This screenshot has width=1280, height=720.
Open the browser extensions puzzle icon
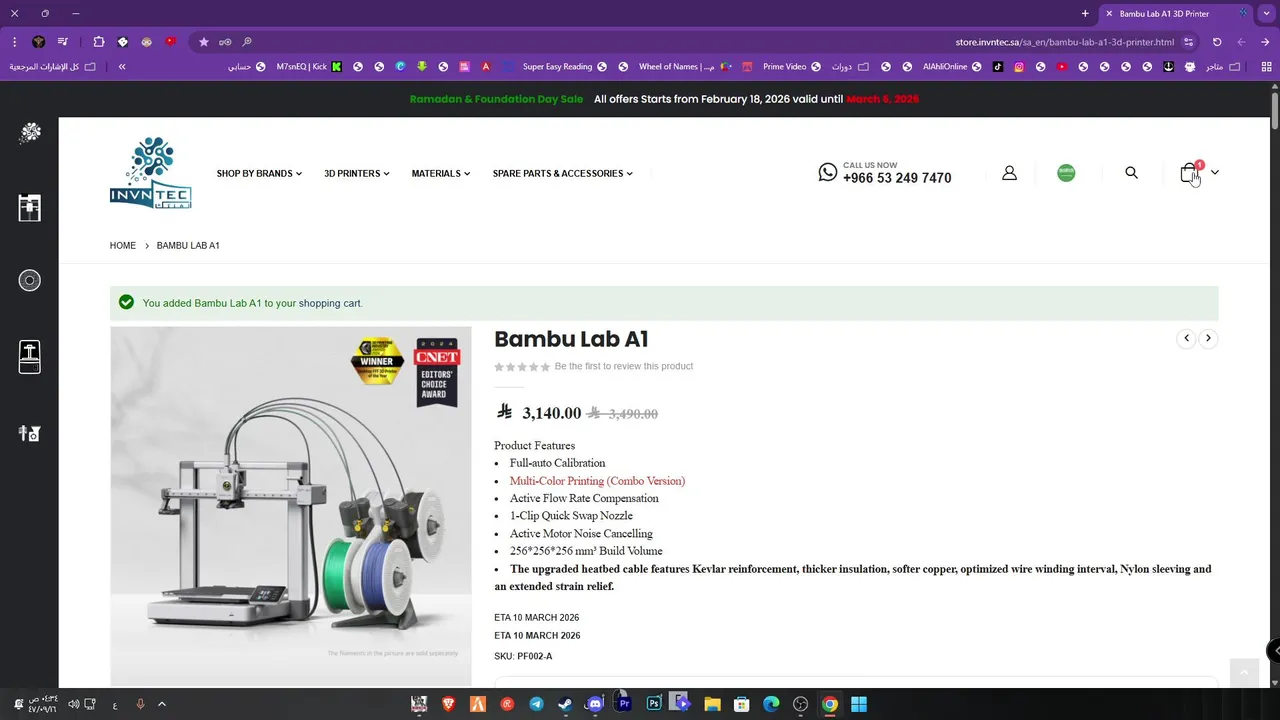[98, 42]
